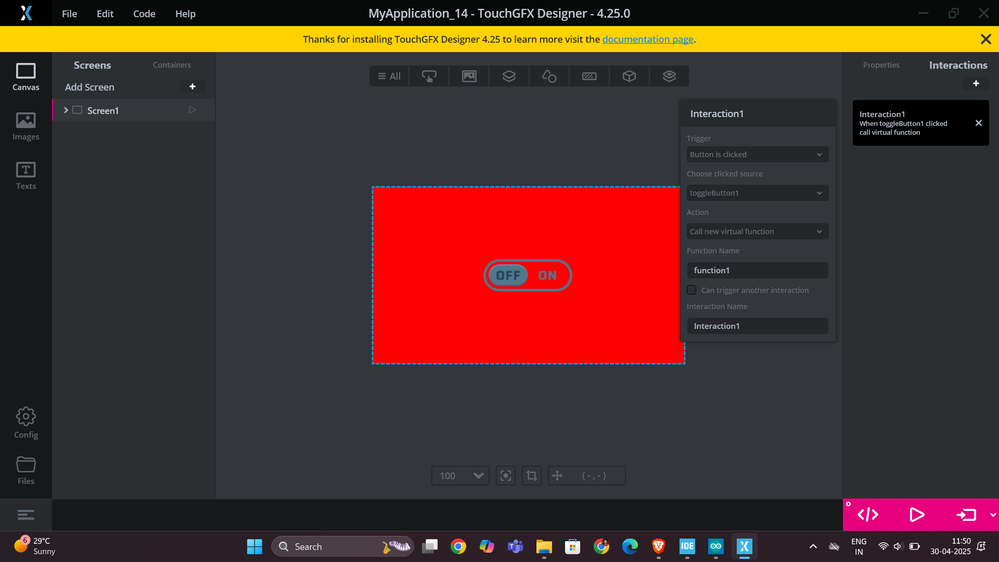Switch to the Interactions tab
The width and height of the screenshot is (999, 562).
958,65
